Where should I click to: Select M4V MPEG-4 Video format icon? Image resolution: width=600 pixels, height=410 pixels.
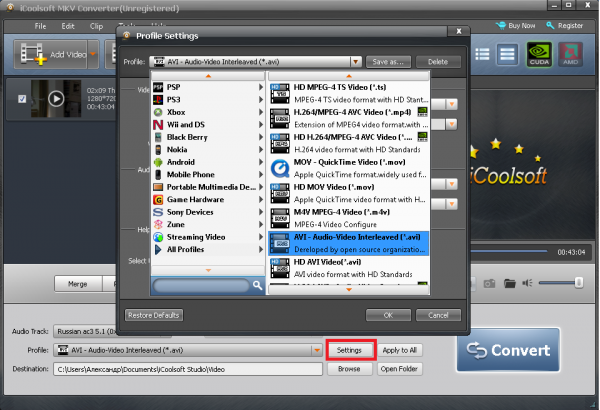[280, 218]
